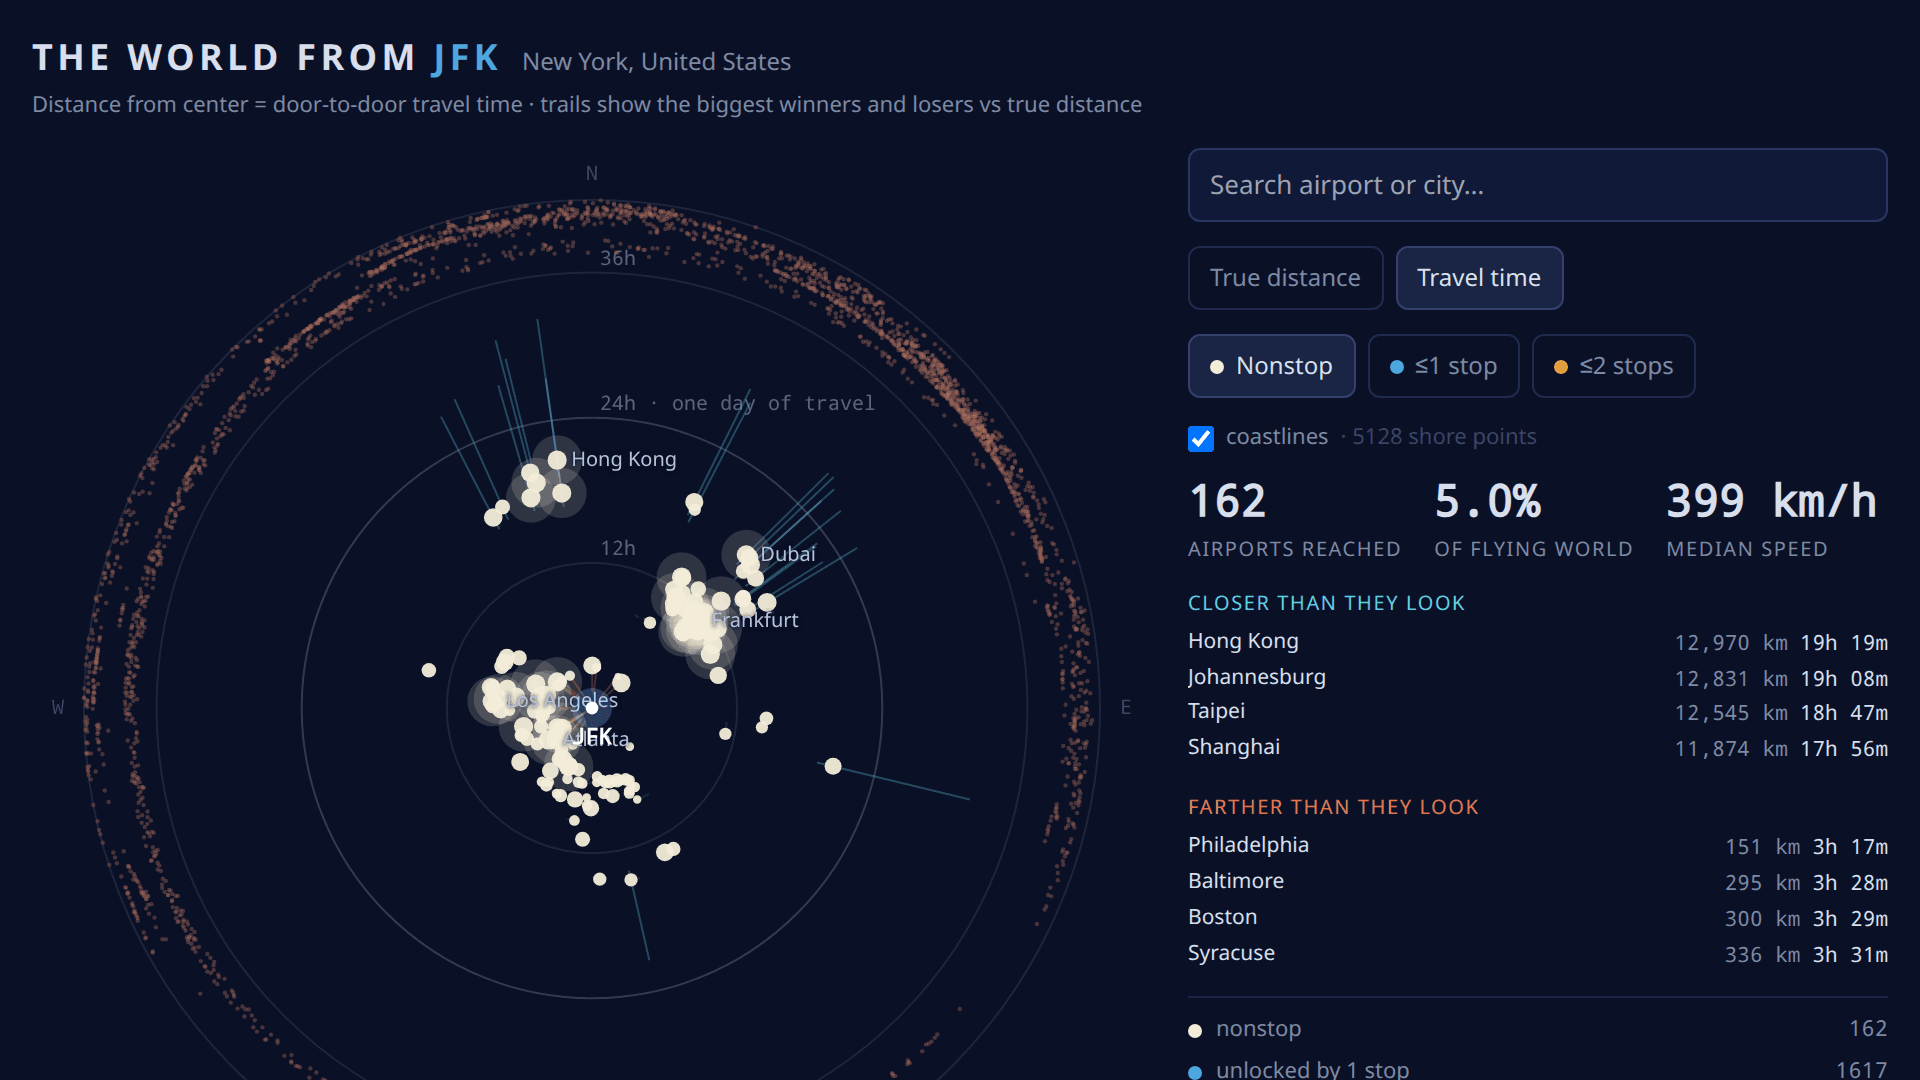Click the 12h ring label
Image resolution: width=1920 pixels, height=1080 pixels.
pyautogui.click(x=617, y=548)
